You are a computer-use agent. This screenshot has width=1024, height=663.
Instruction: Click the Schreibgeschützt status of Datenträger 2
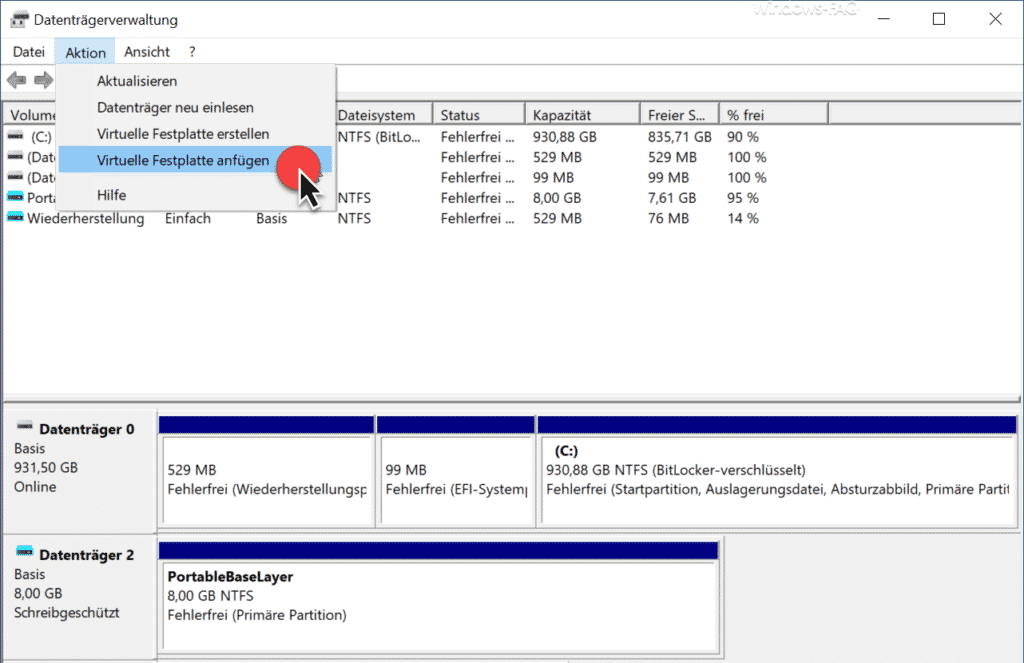click(67, 613)
